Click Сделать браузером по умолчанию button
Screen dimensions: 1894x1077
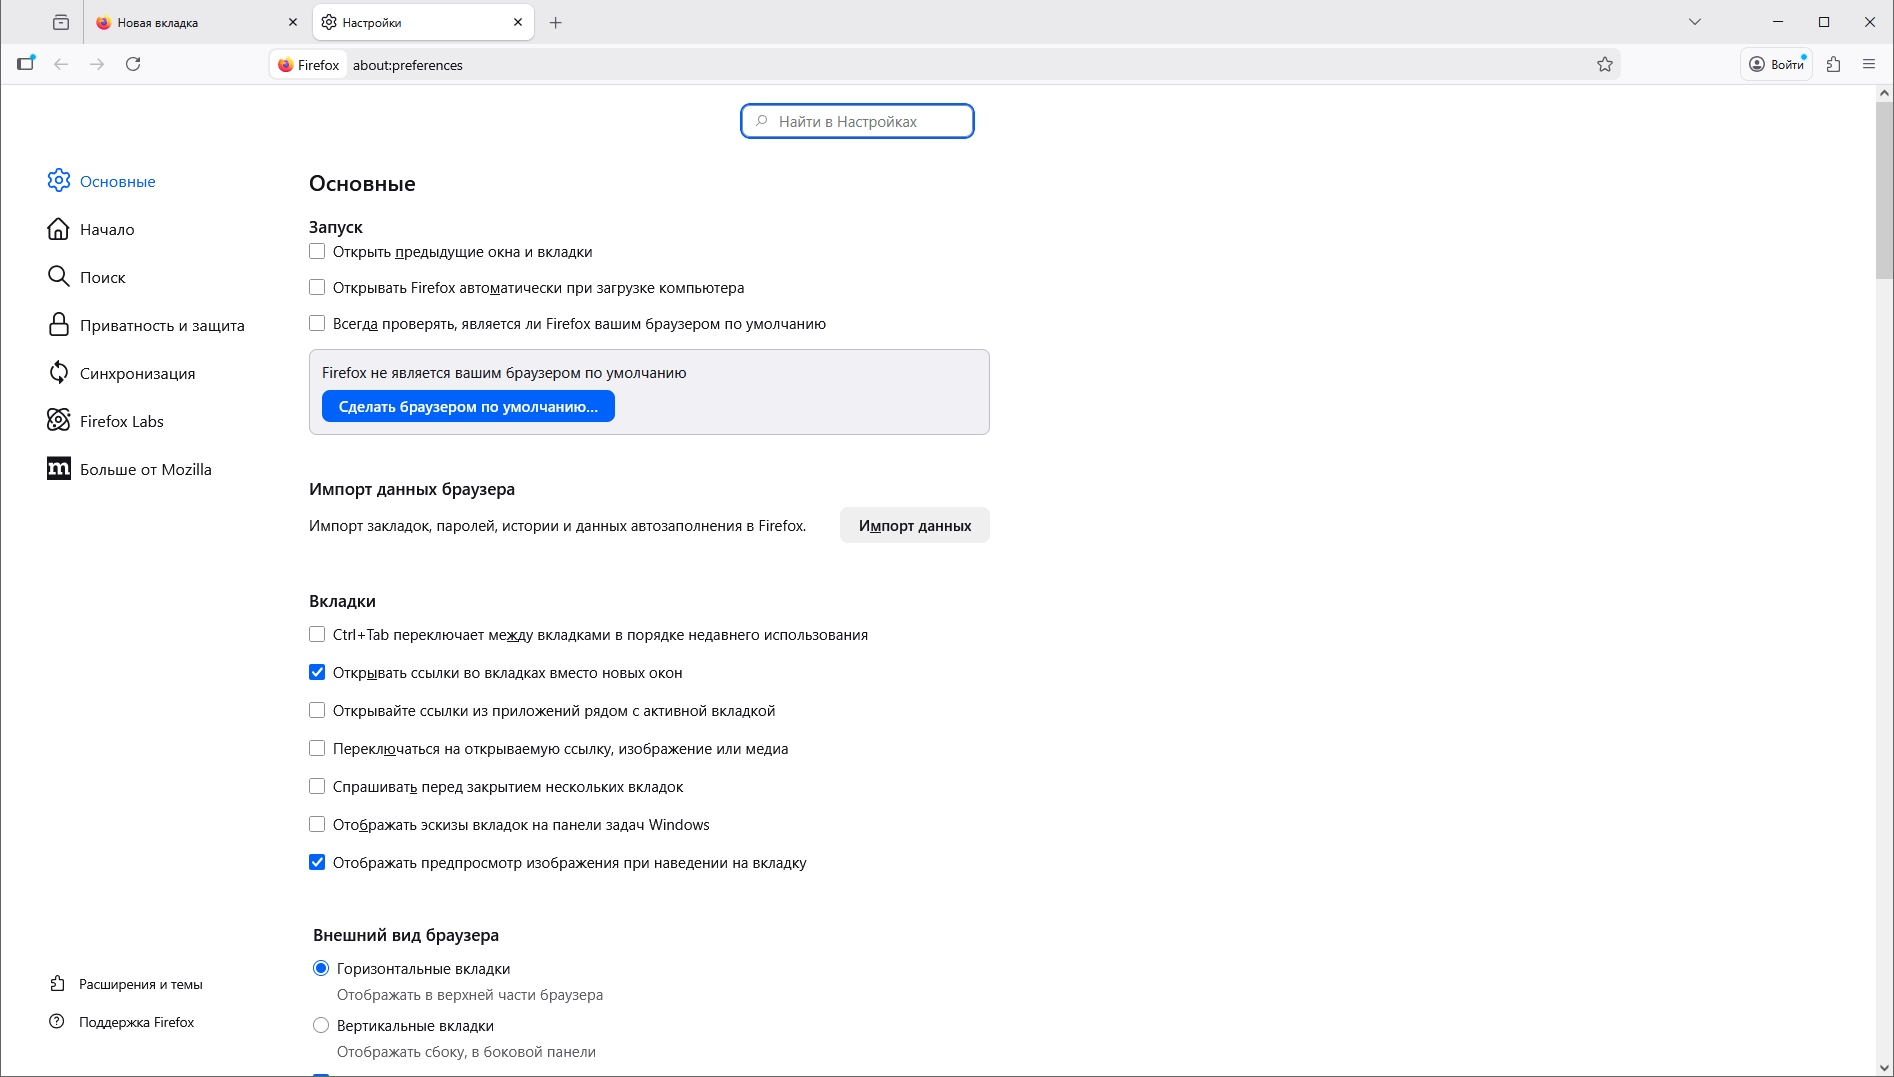[x=468, y=407]
